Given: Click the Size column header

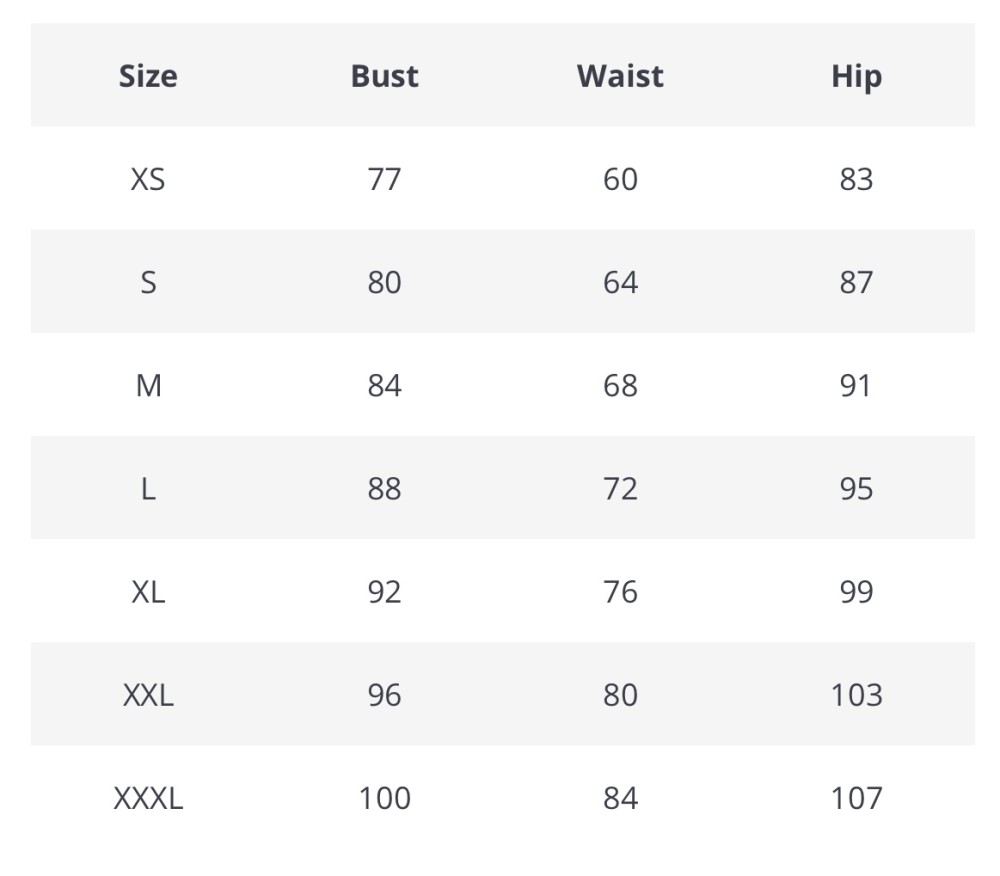Looking at the screenshot, I should pos(148,76).
